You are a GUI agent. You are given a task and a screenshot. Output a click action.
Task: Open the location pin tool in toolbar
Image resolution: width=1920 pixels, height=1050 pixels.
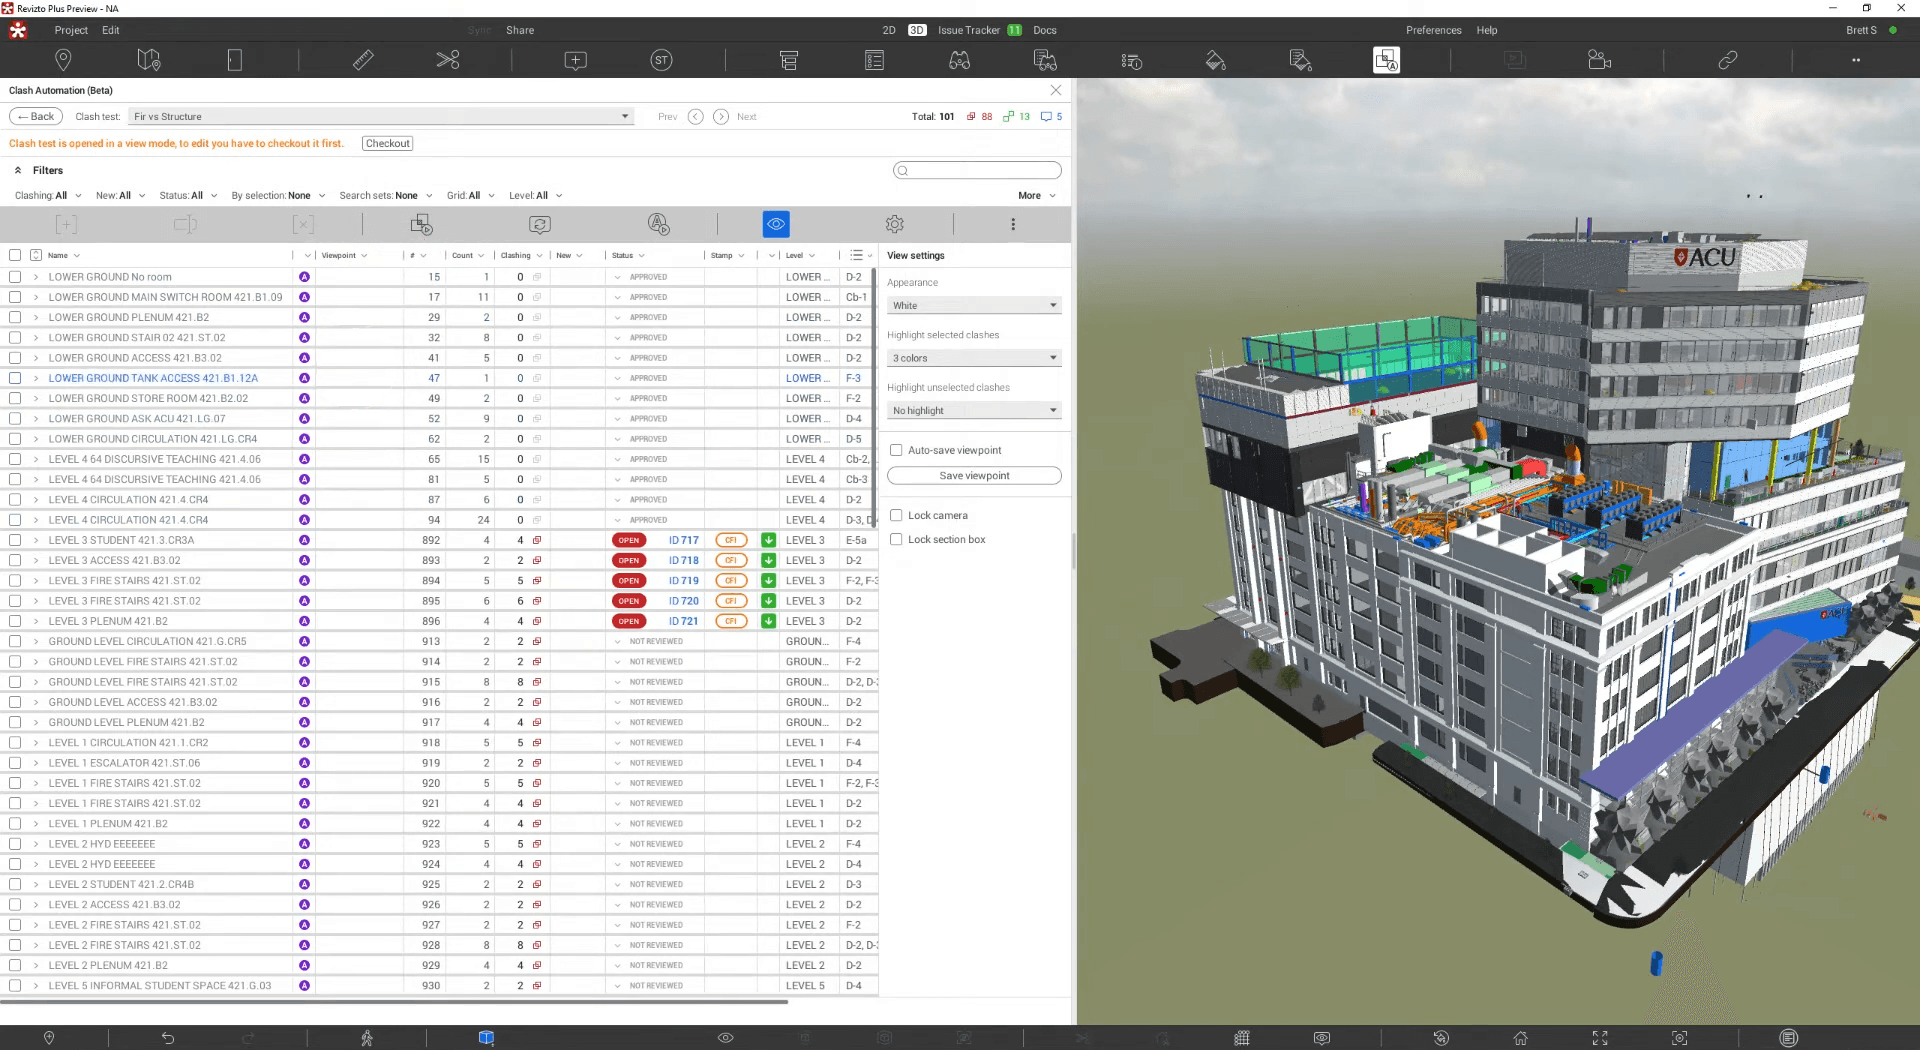63,60
